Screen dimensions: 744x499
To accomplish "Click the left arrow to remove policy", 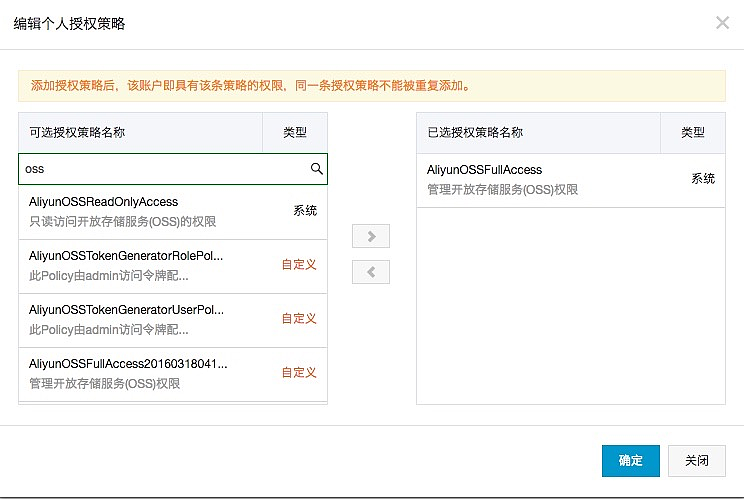I will click(x=372, y=271).
